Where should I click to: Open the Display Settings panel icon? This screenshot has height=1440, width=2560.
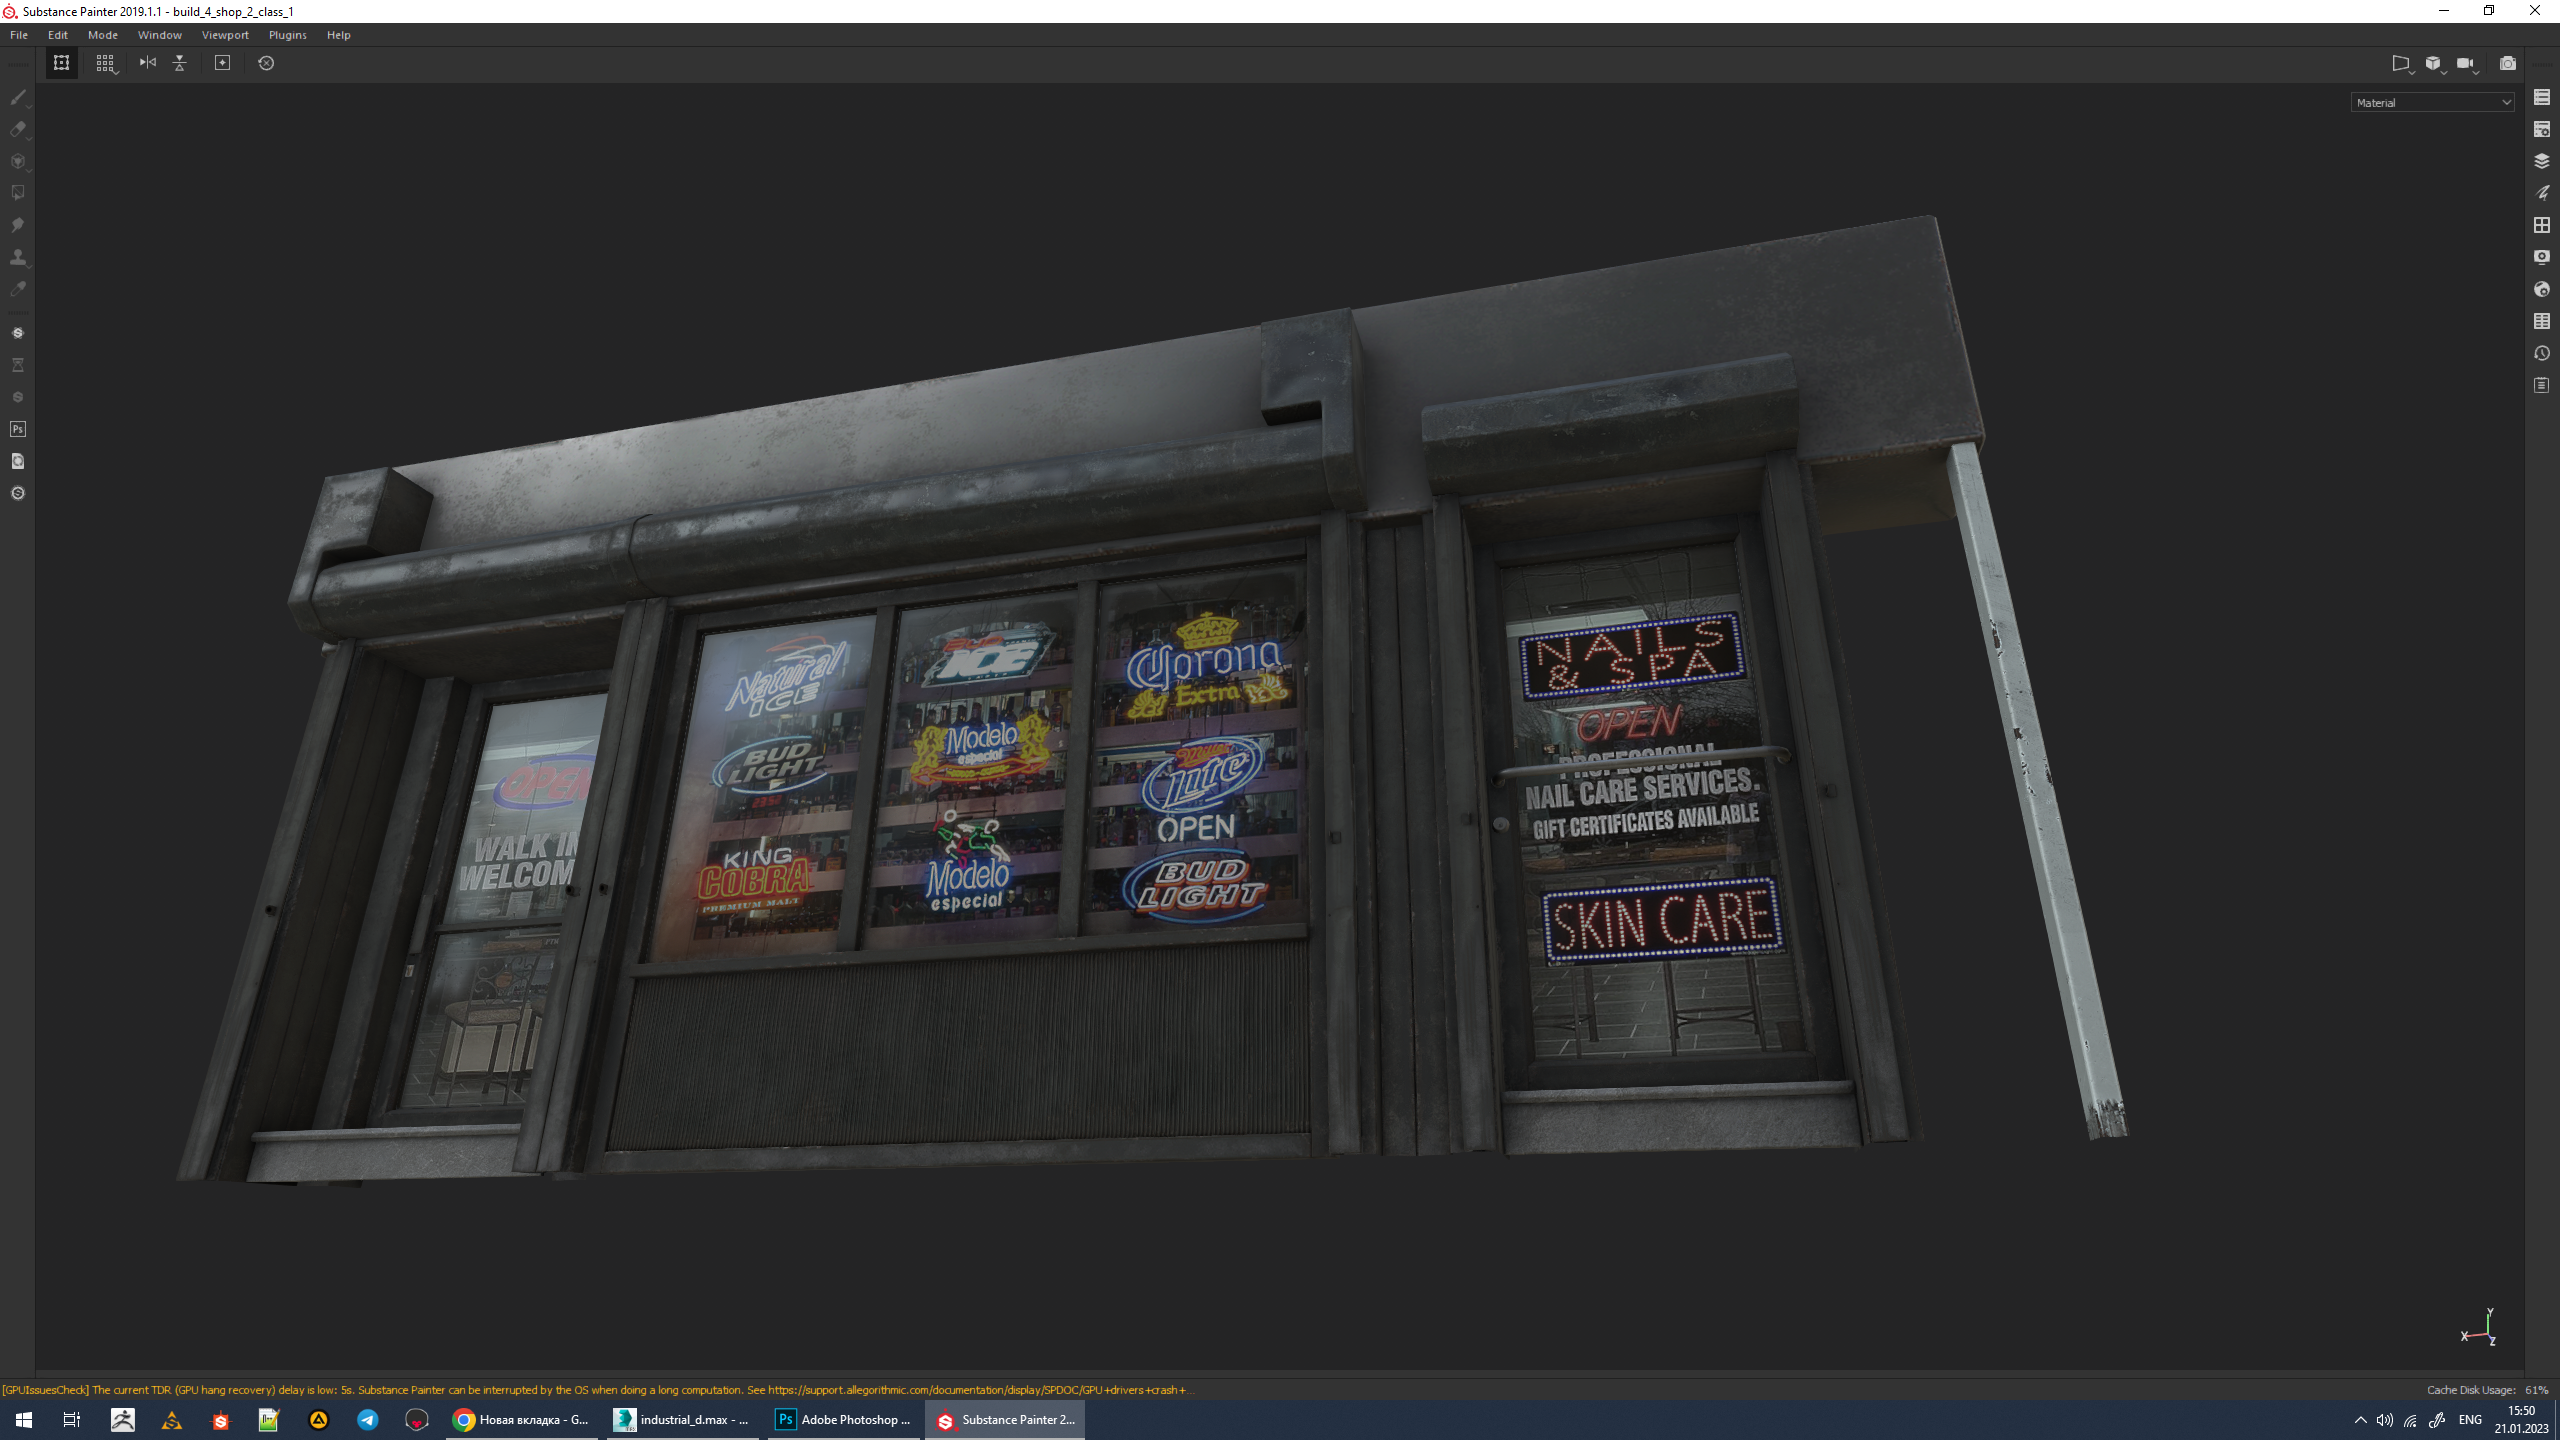pyautogui.click(x=2541, y=257)
